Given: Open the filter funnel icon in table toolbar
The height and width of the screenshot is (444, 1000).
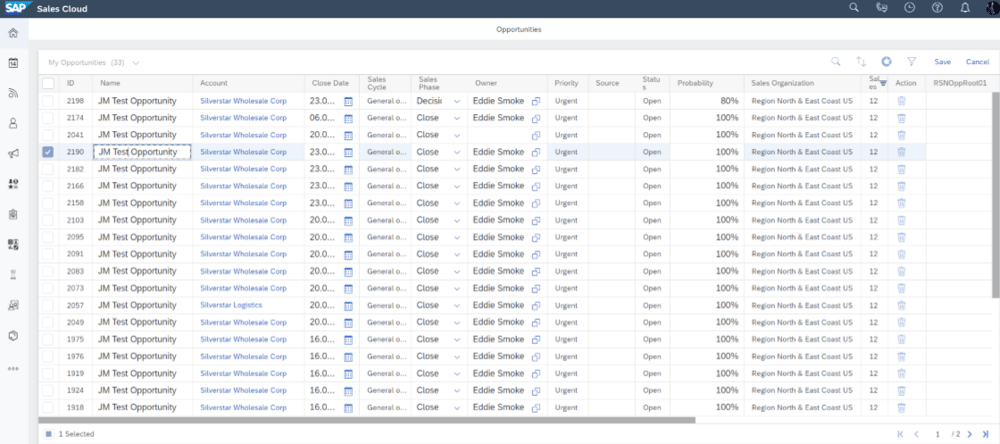Looking at the screenshot, I should [911, 62].
